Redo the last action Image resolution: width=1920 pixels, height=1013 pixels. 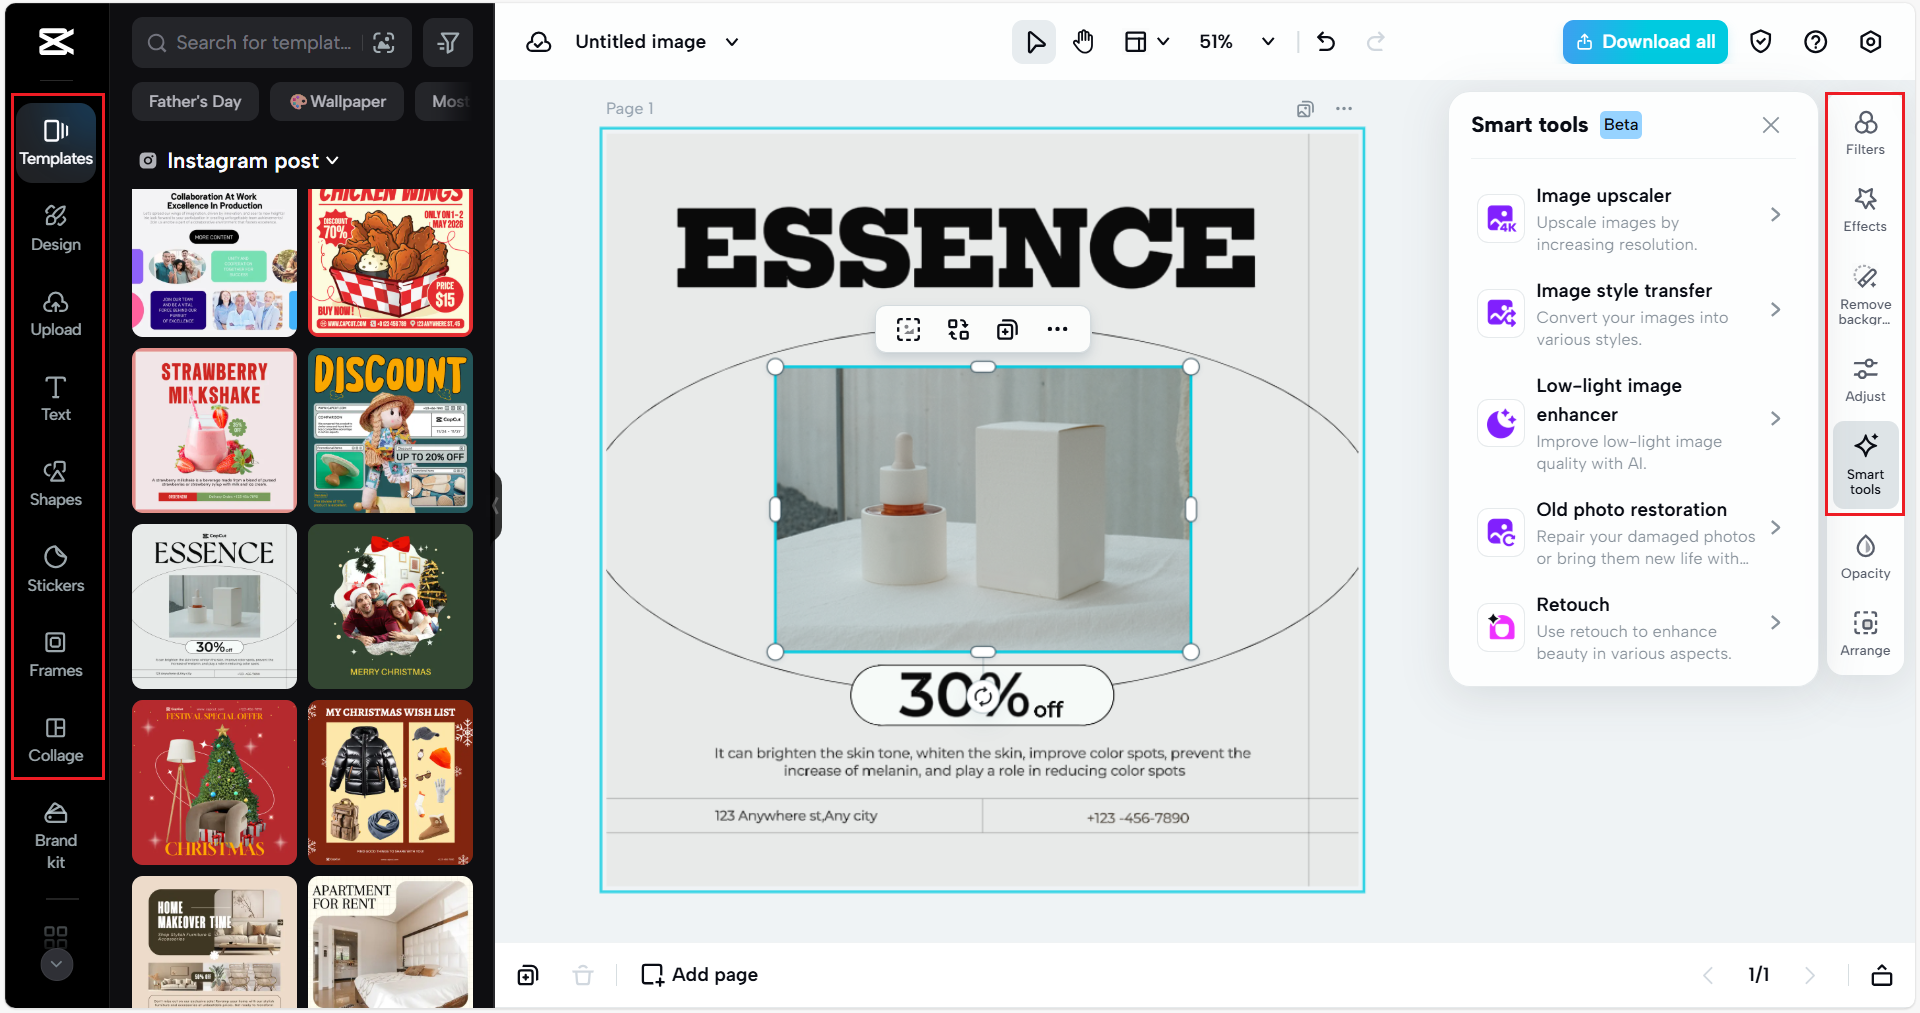(x=1376, y=42)
